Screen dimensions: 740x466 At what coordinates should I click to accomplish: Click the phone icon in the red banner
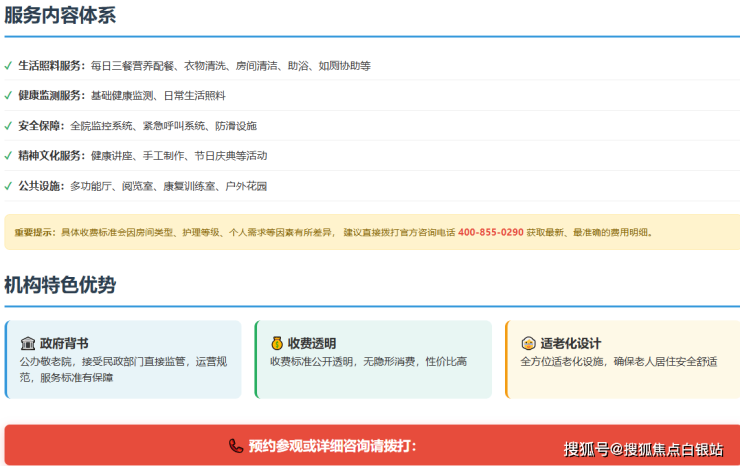(236, 446)
